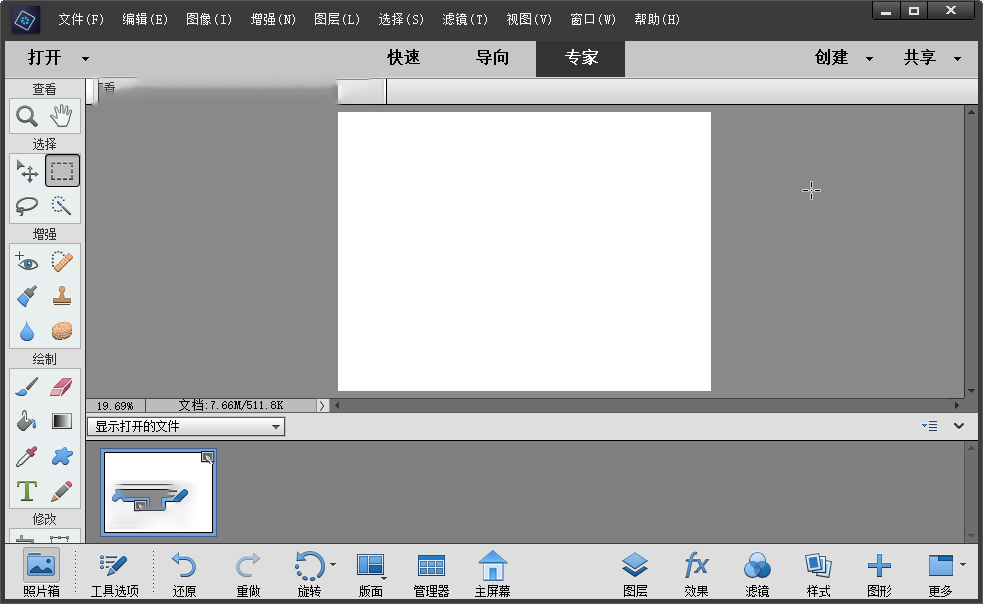
Task: Select the Custom Shape tool
Action: coord(61,456)
